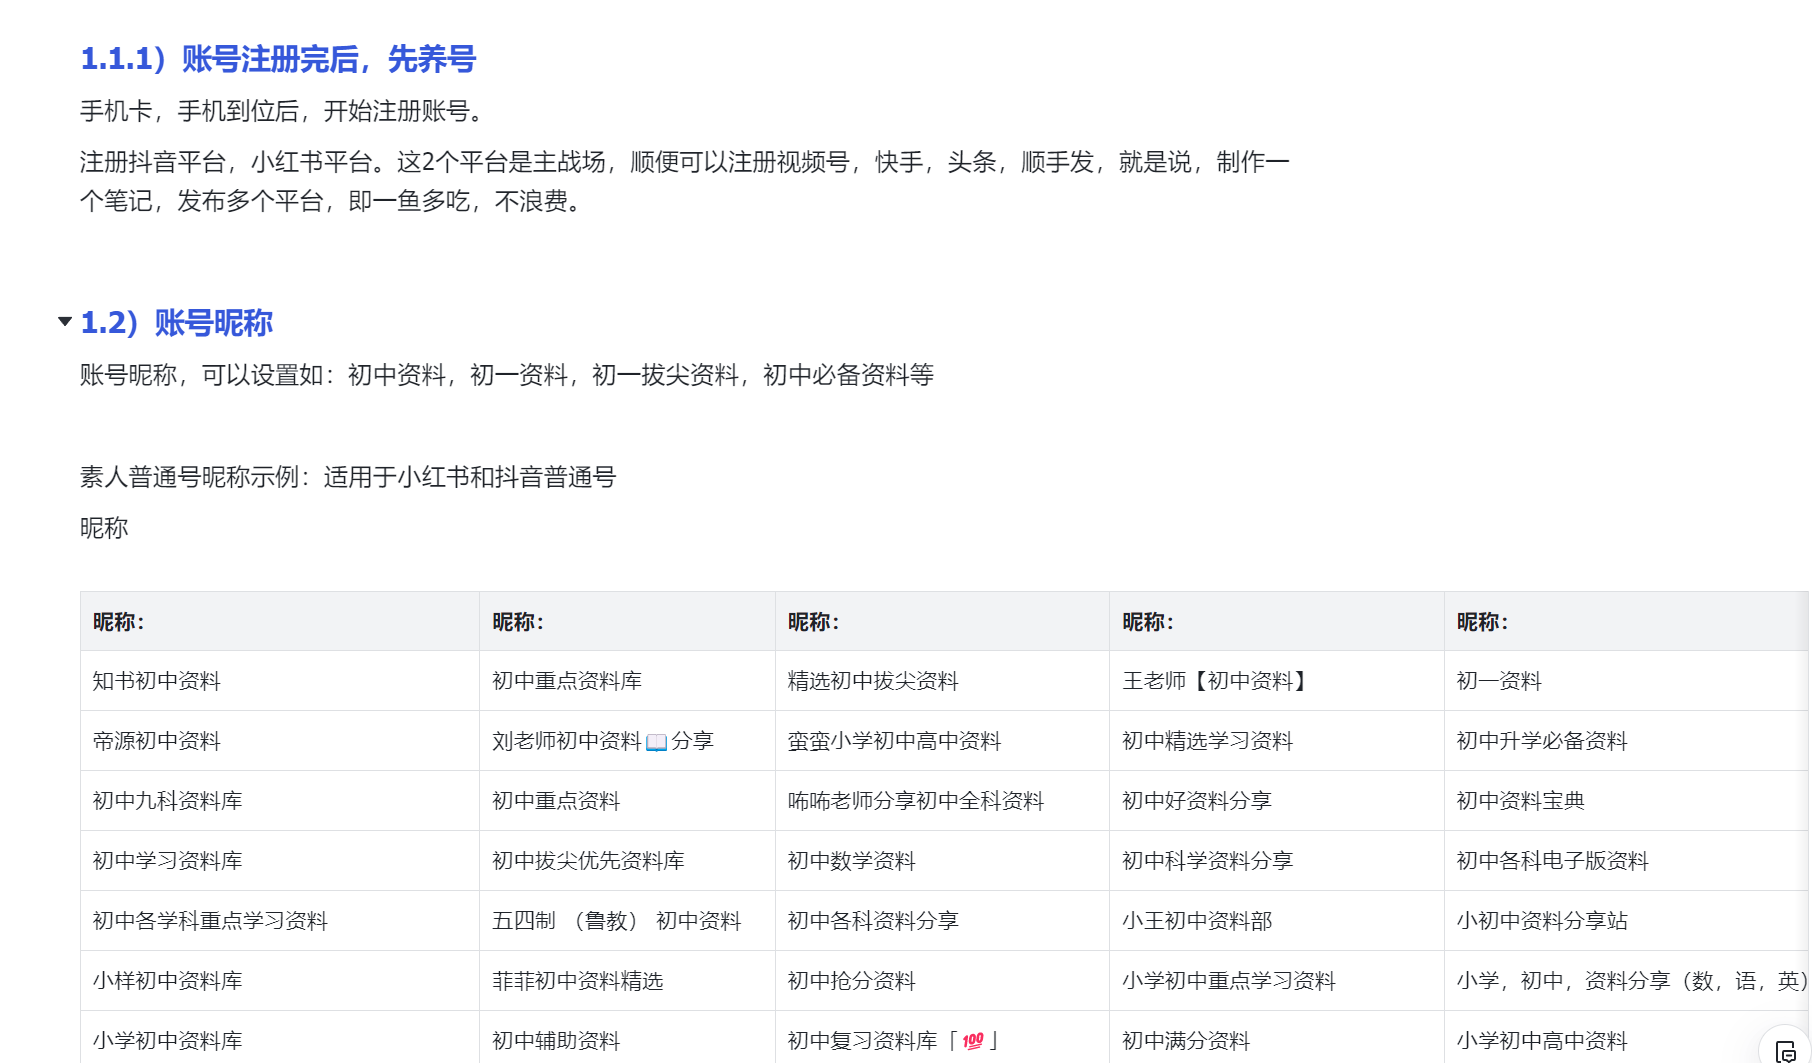Select cell 小学初中重点学习资料
This screenshot has width=1812, height=1063.
point(1277,981)
